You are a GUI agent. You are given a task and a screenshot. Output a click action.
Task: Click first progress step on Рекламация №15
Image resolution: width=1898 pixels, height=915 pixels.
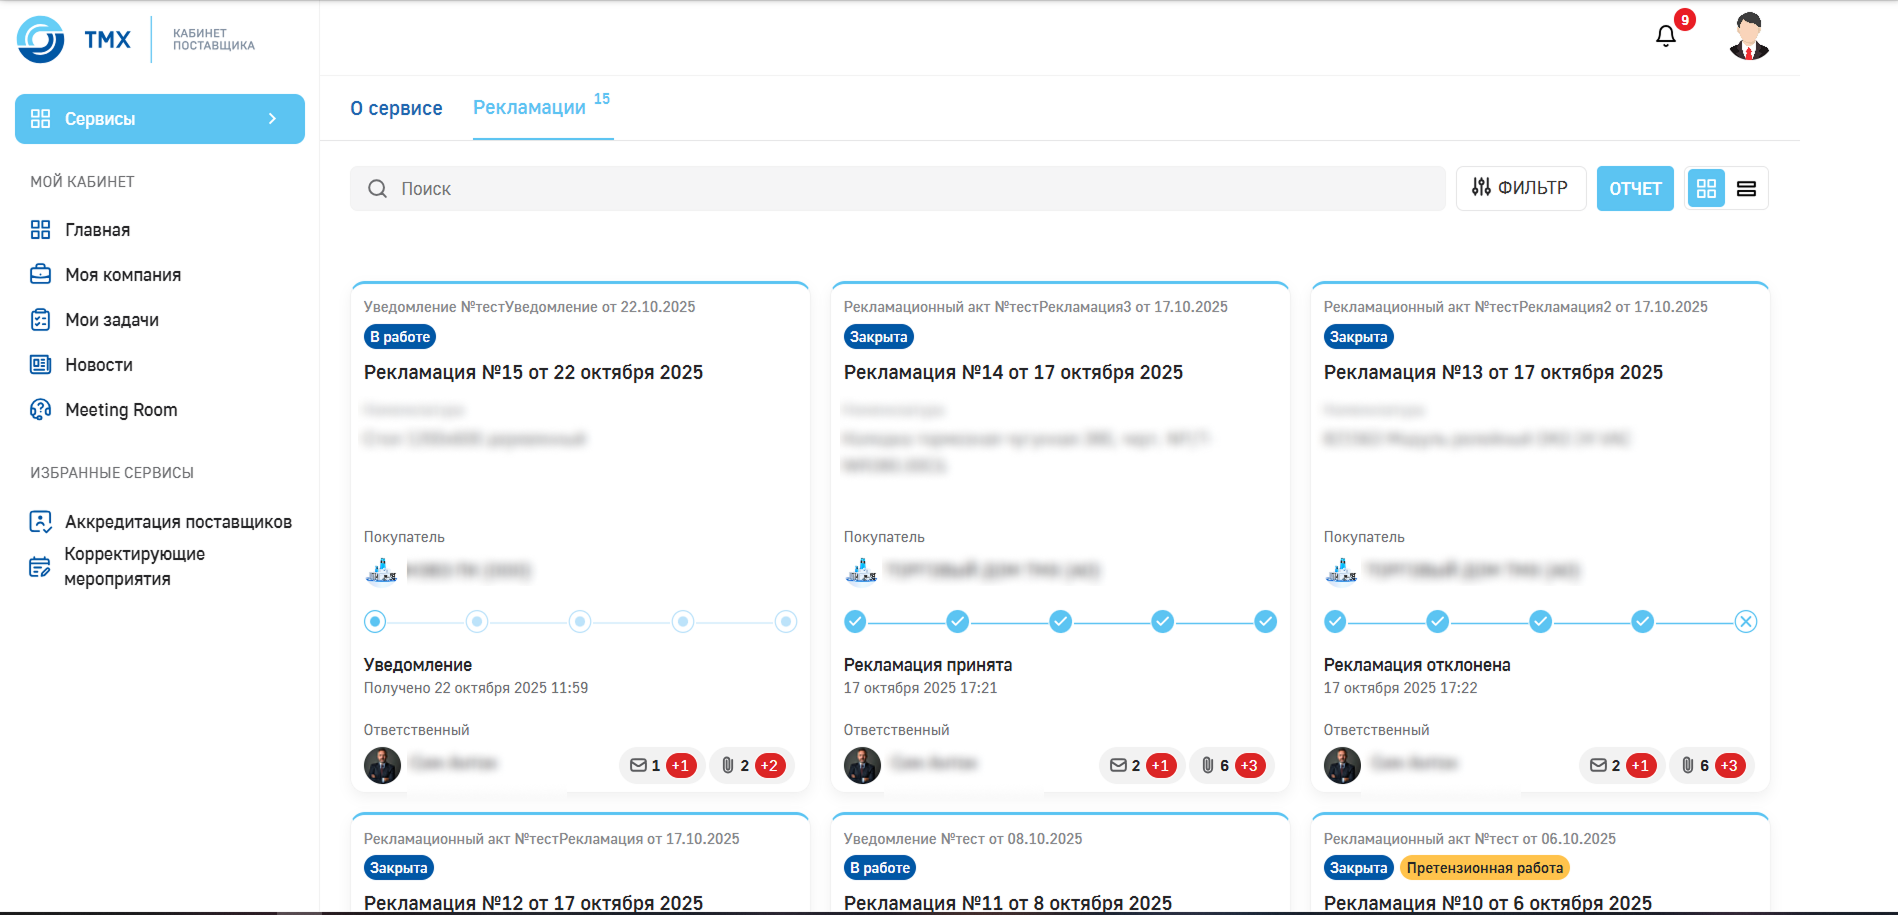click(375, 622)
